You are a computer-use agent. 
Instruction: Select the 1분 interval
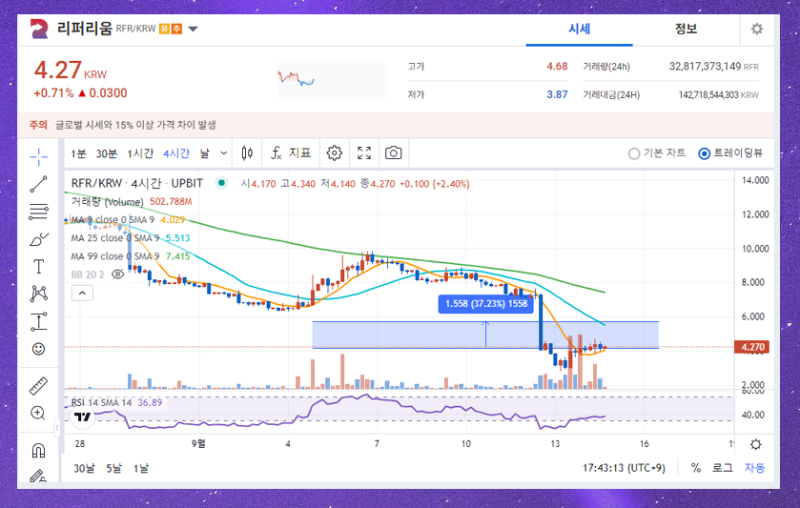tap(78, 154)
